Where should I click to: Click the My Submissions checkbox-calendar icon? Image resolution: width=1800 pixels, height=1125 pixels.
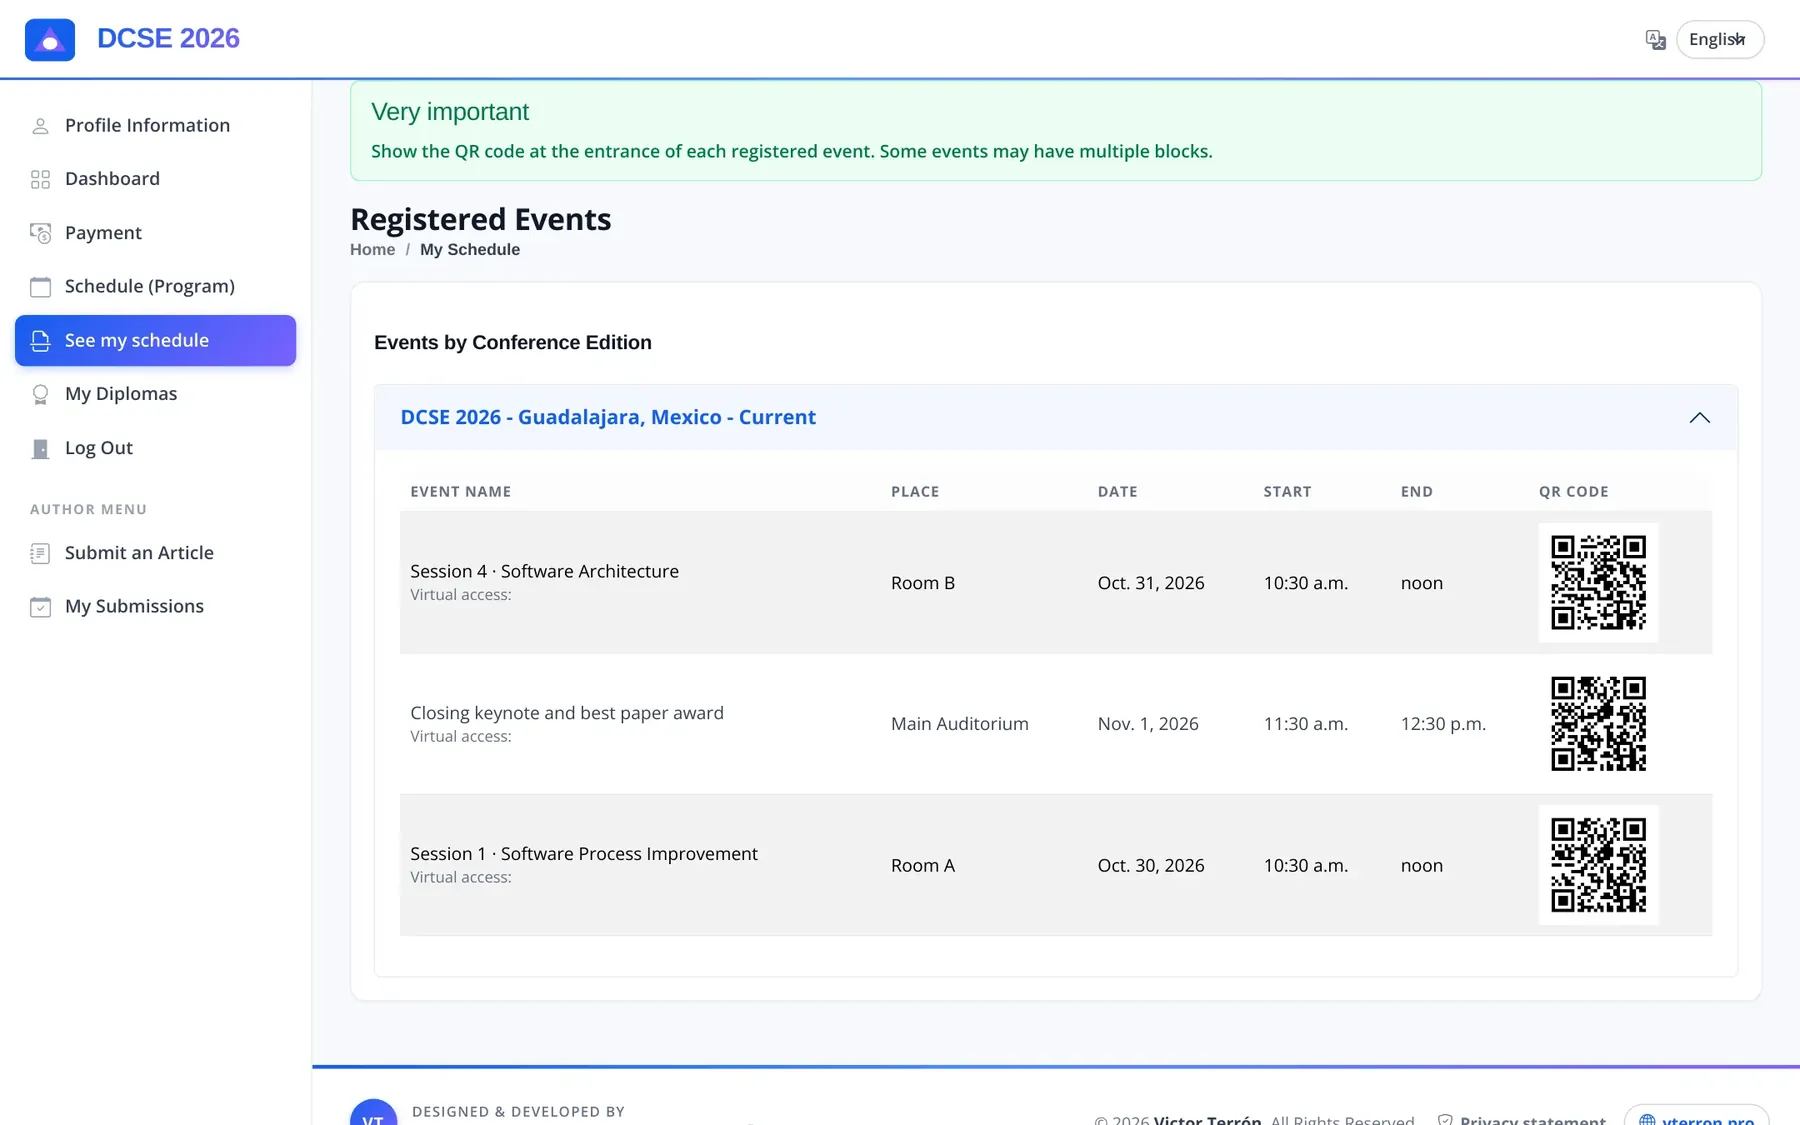pyautogui.click(x=40, y=607)
